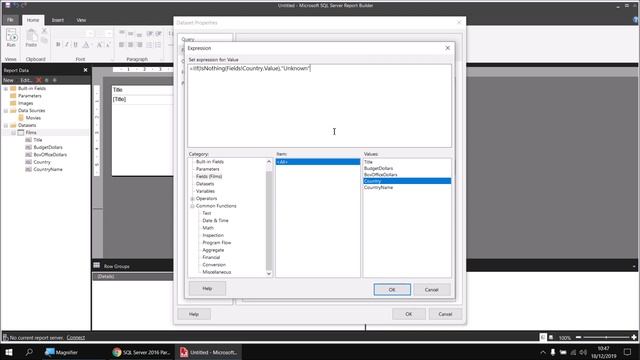
Task: Select CountryName field in Report Data tree
Action: pos(48,169)
